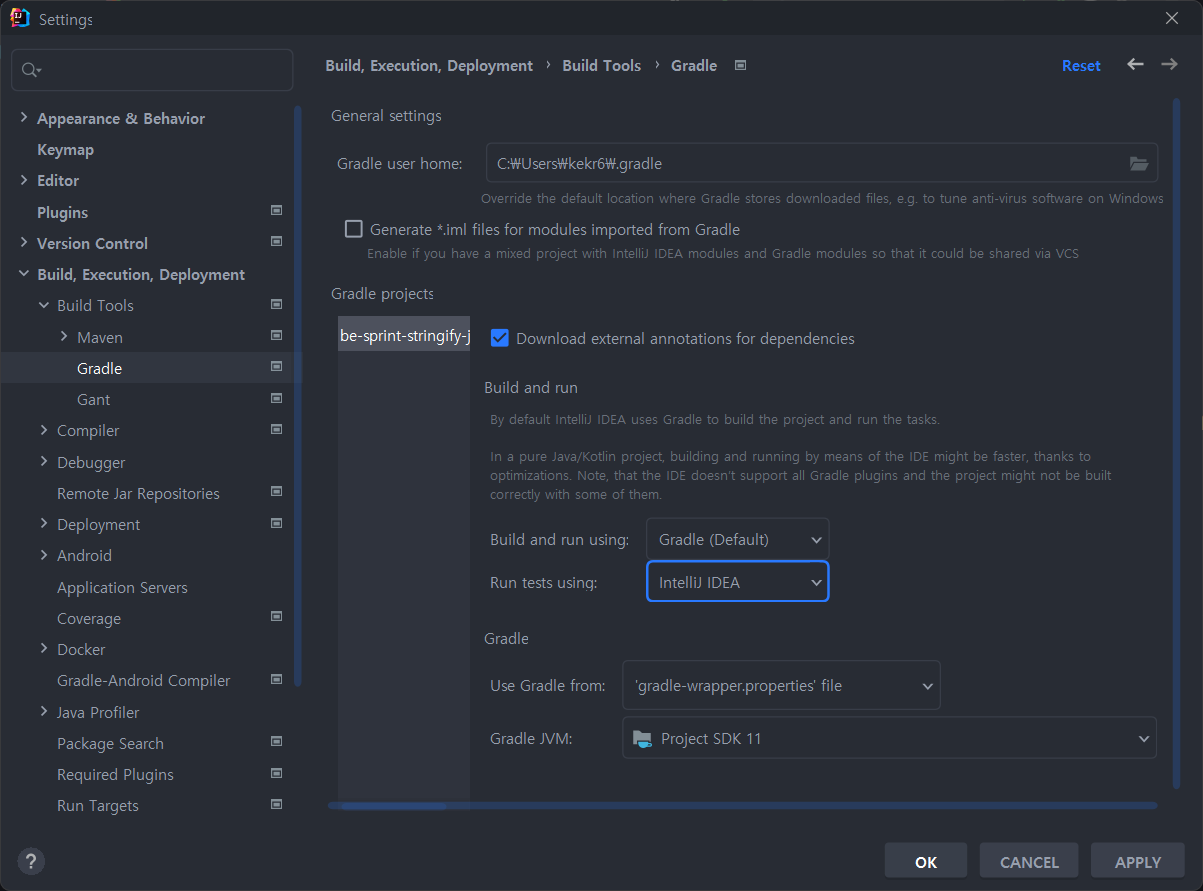This screenshot has width=1203, height=891.
Task: Click project-level icon beside Plugins
Action: [x=277, y=211]
